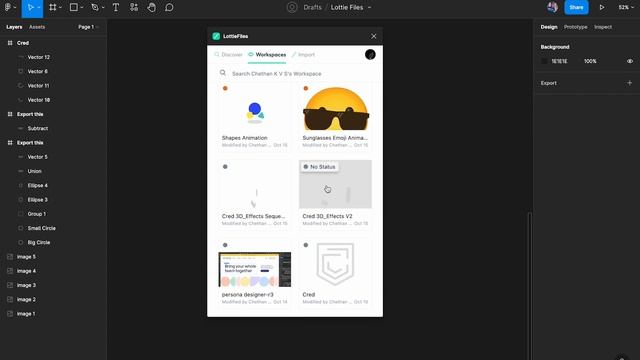Click the Background color swatch
The width and height of the screenshot is (640, 360).
[x=544, y=61]
